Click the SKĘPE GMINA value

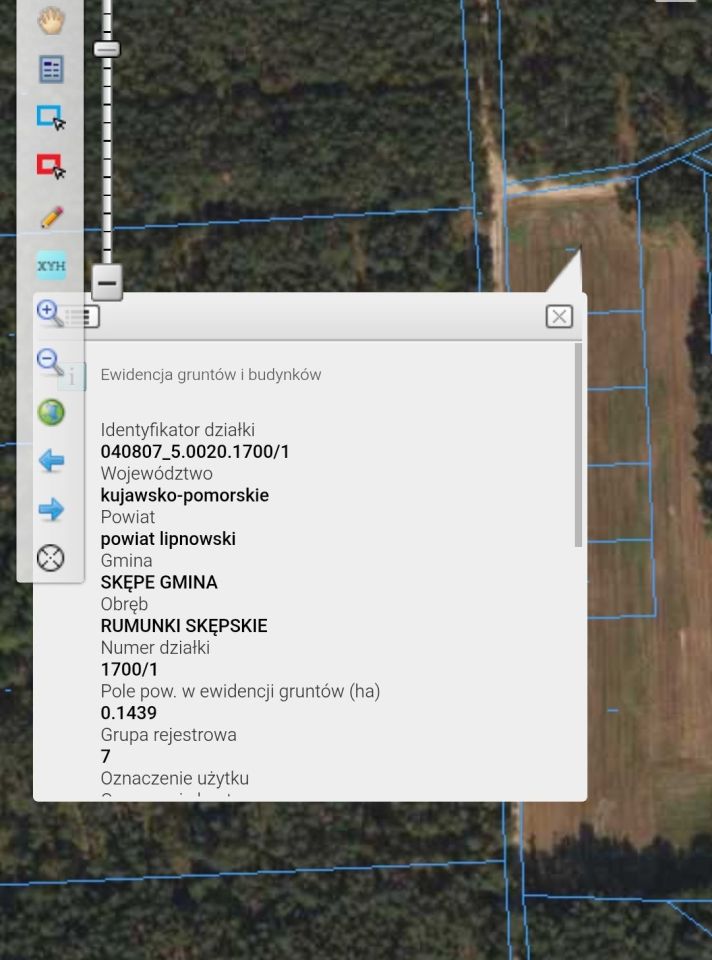click(159, 582)
